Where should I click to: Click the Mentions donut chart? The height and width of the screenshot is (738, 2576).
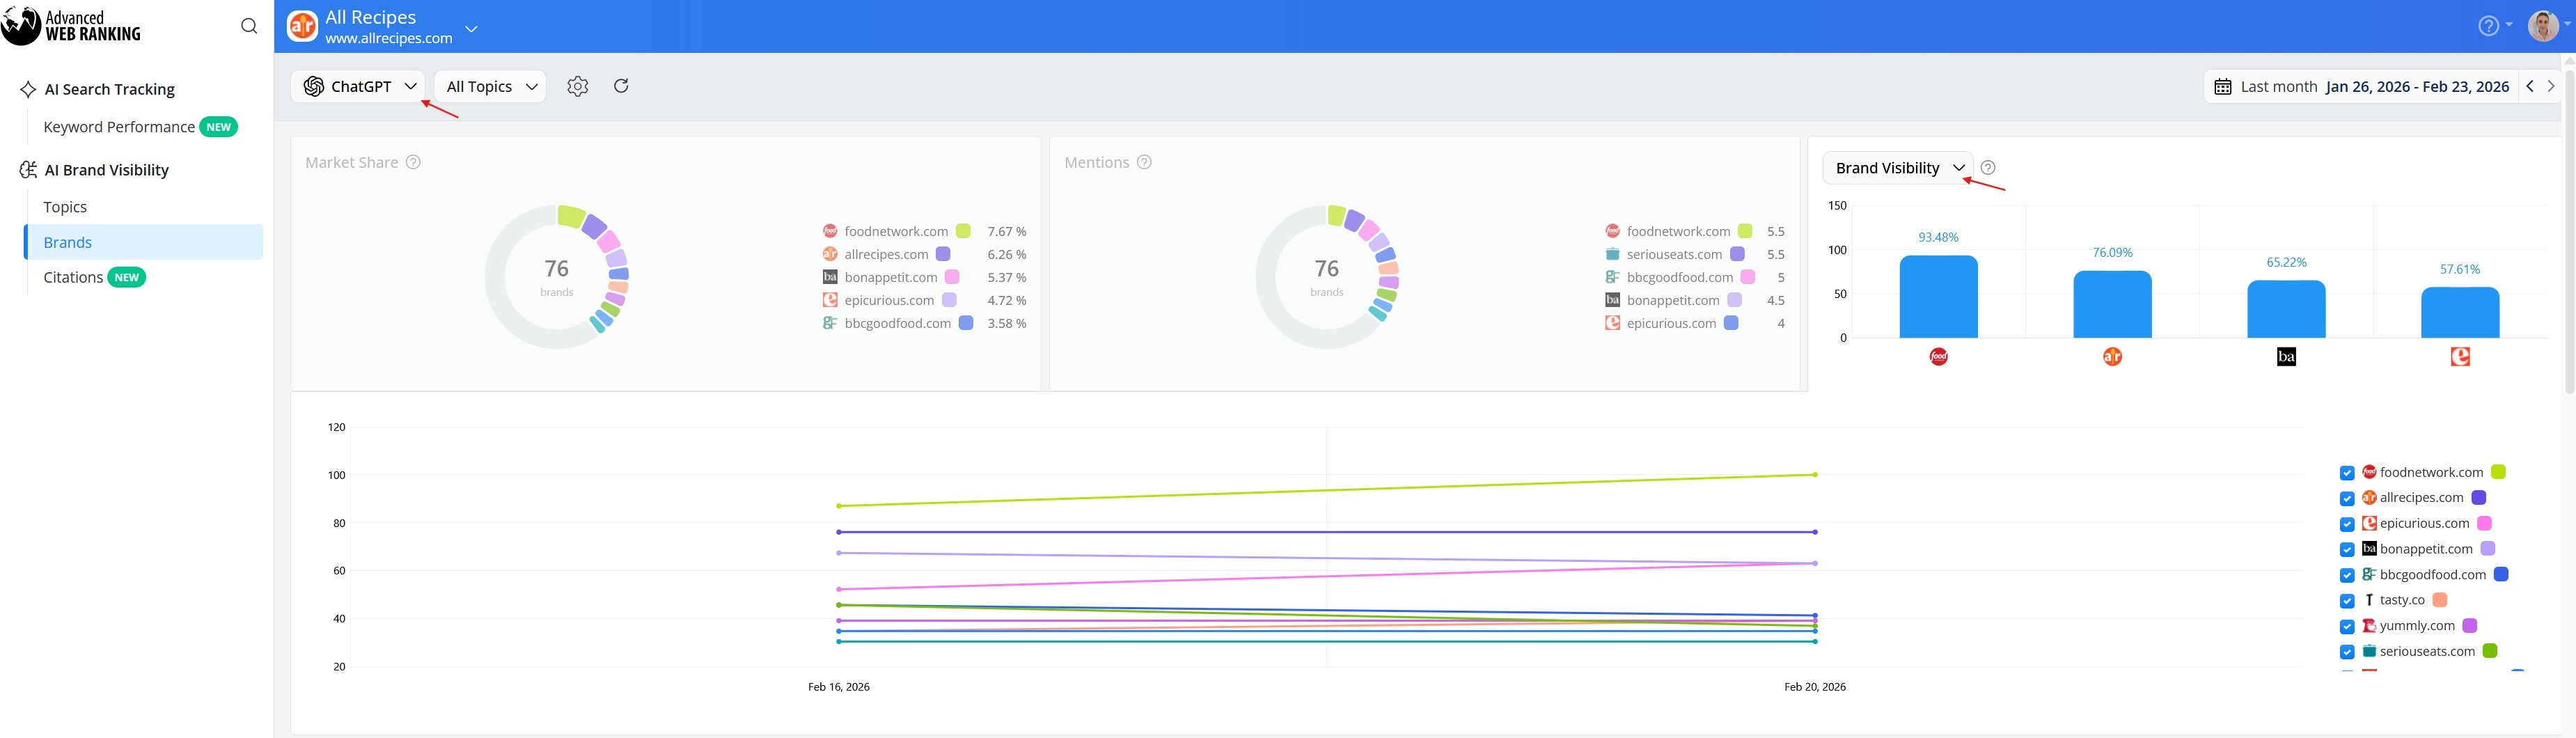point(1327,277)
